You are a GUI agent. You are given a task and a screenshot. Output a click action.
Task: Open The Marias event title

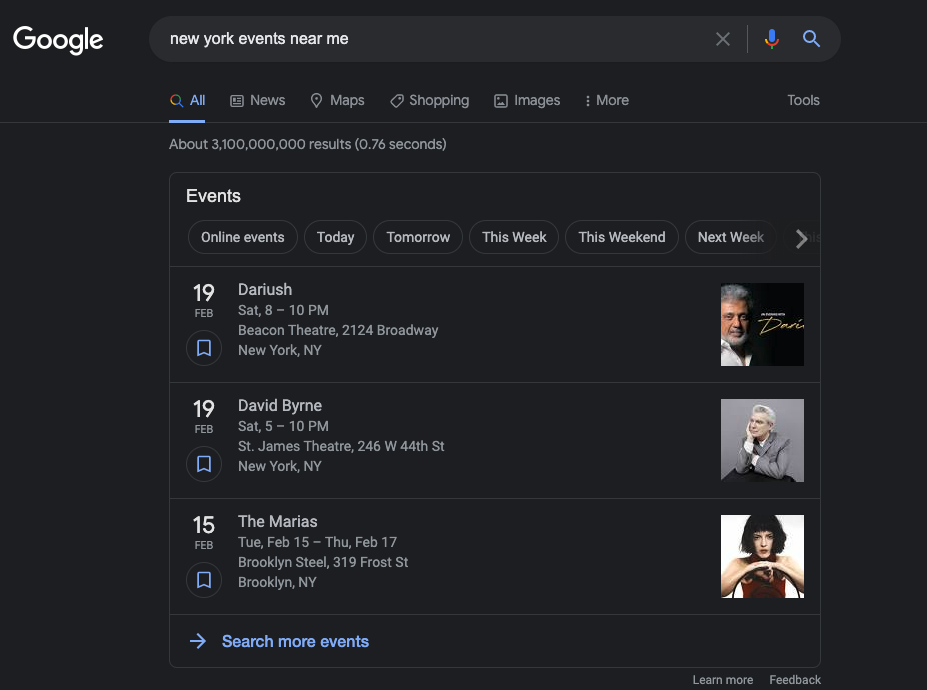click(x=277, y=521)
